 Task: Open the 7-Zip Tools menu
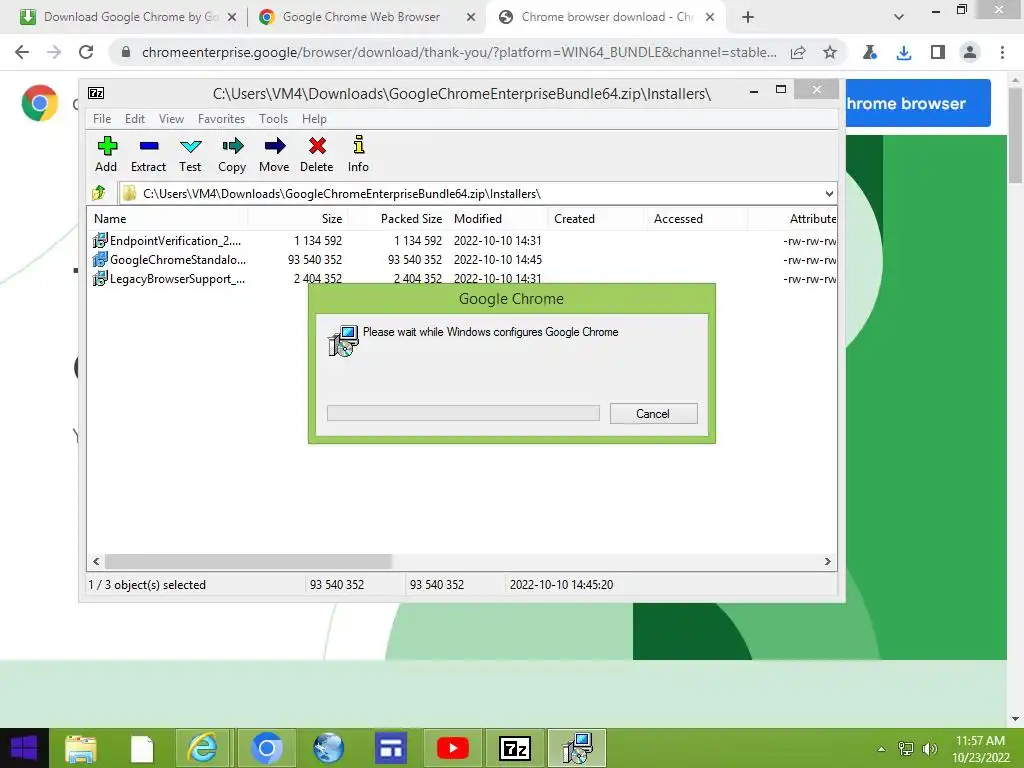(273, 119)
